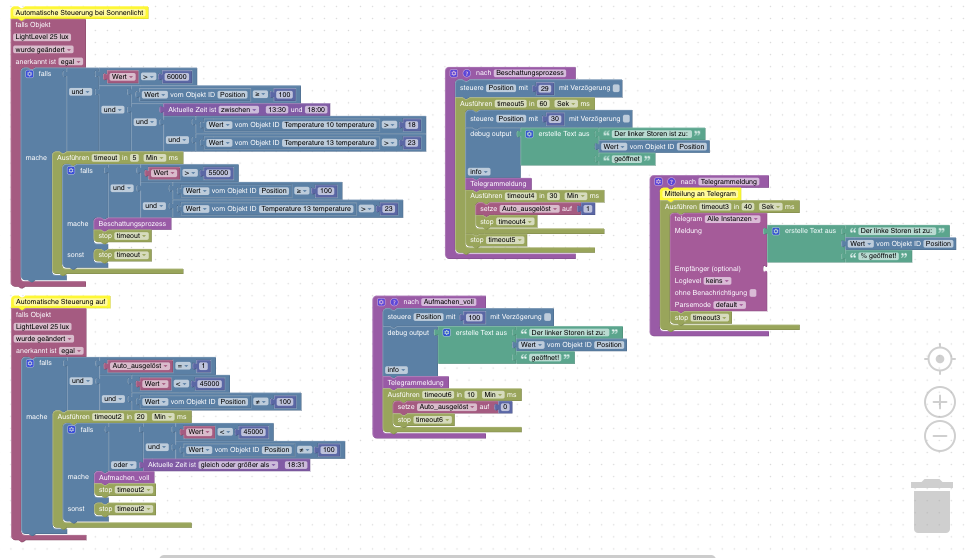Edit the 13:30 start time field

[277, 109]
